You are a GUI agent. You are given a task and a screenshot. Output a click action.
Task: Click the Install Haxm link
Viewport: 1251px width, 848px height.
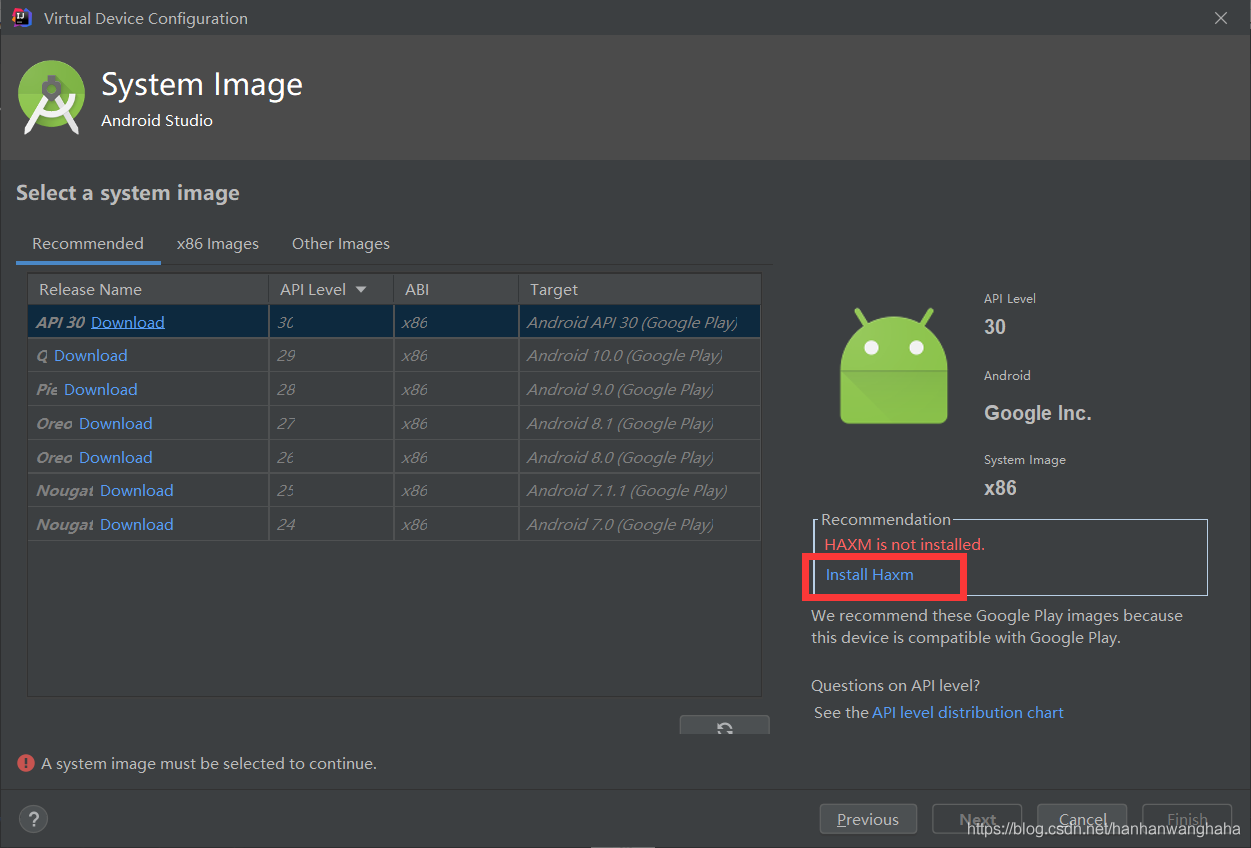(x=869, y=575)
